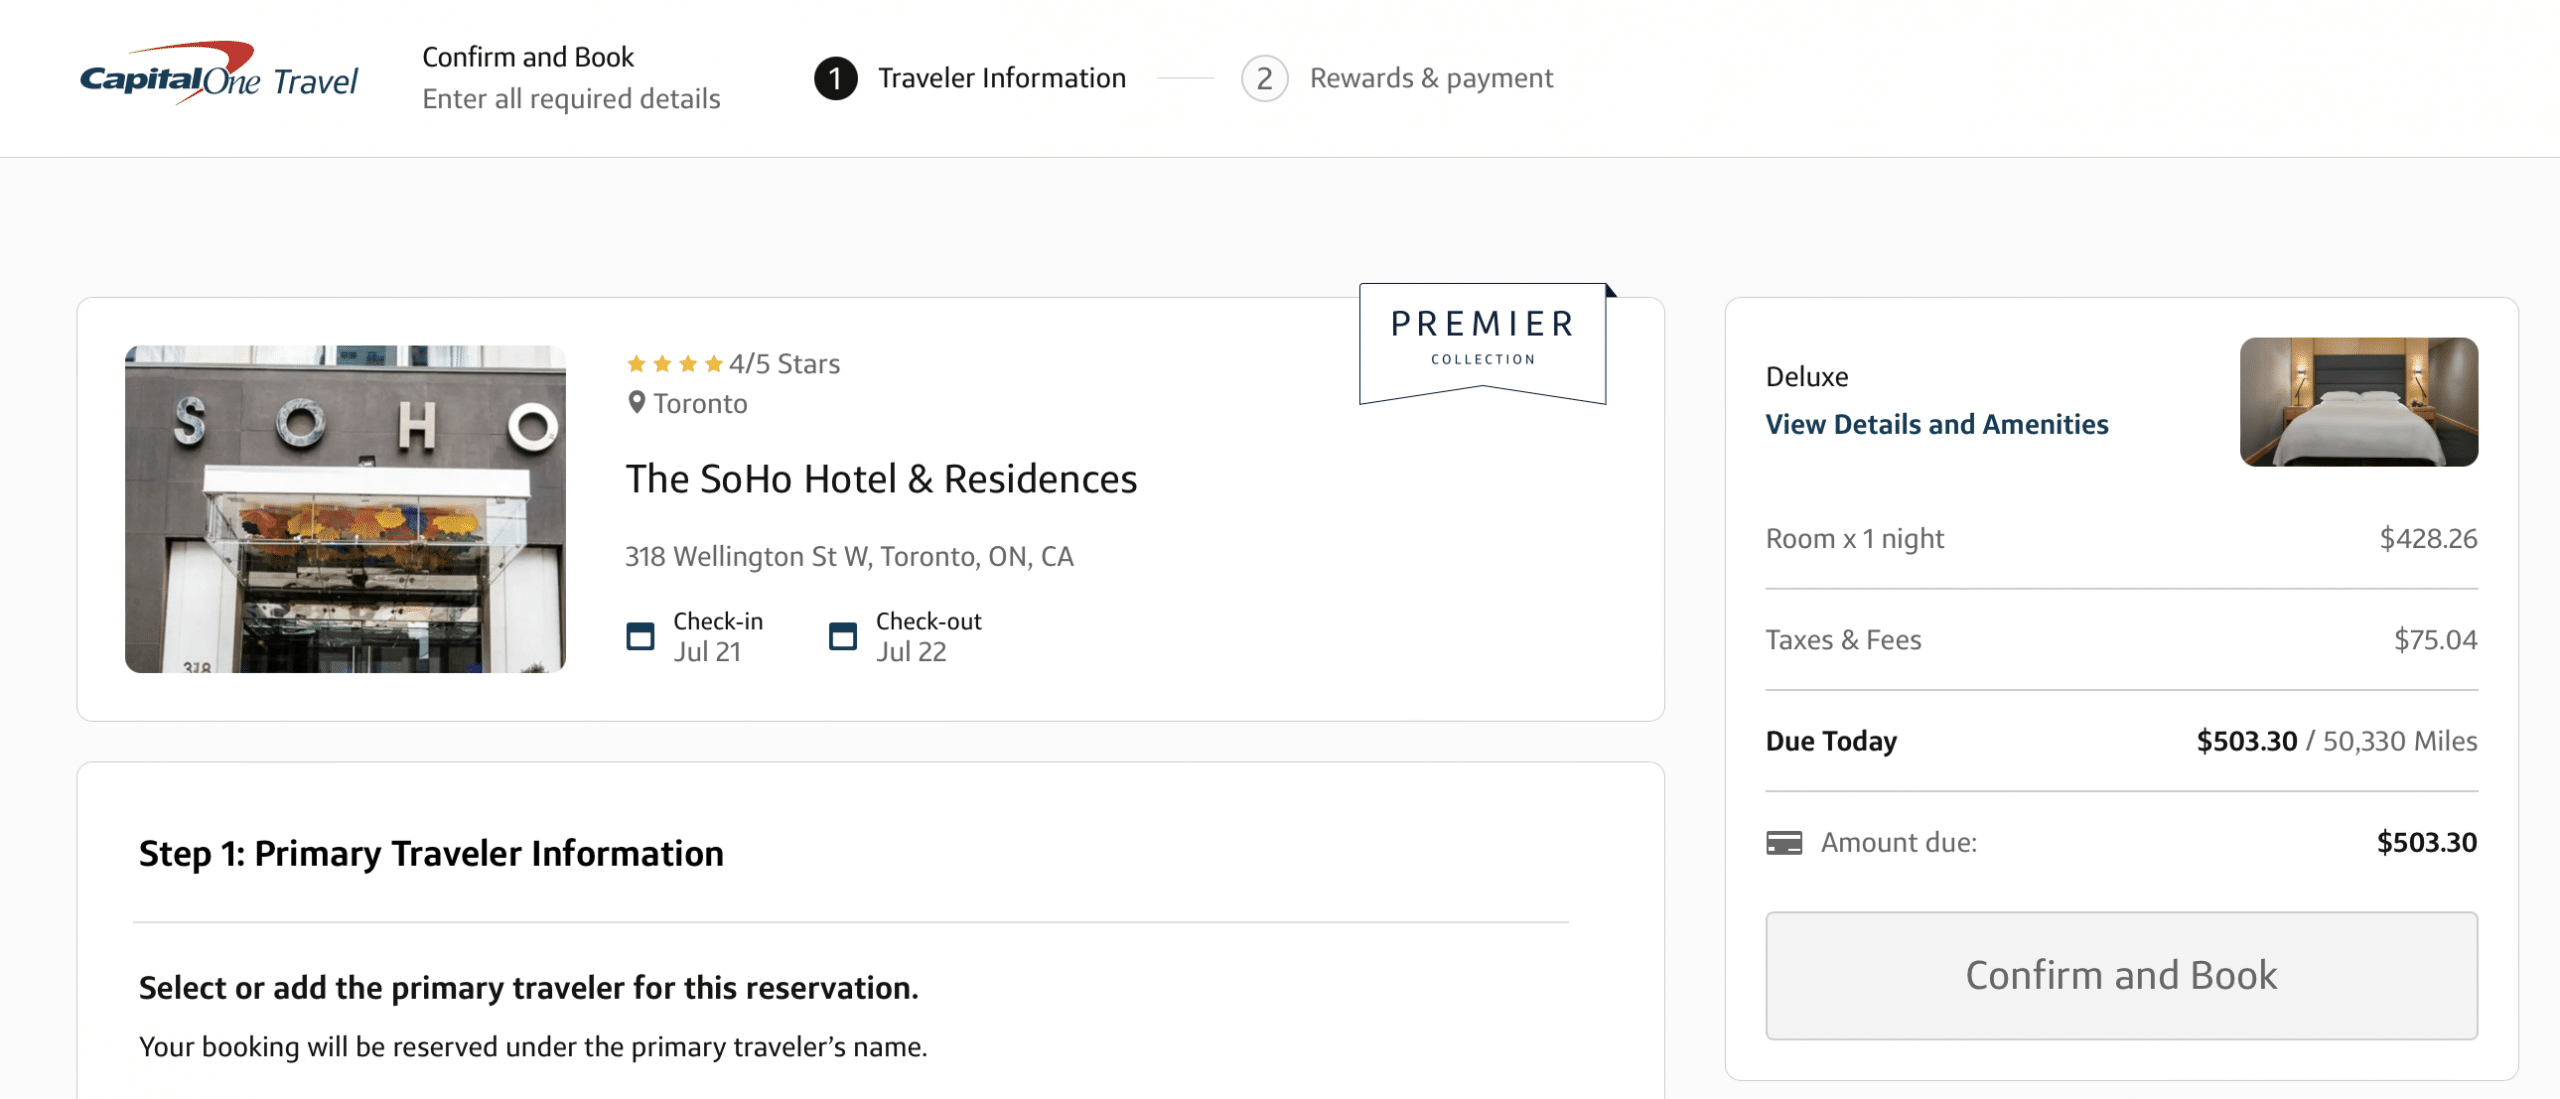Image resolution: width=2560 pixels, height=1099 pixels.
Task: Click The SoHo Hotel & Residences title
Action: [881, 479]
